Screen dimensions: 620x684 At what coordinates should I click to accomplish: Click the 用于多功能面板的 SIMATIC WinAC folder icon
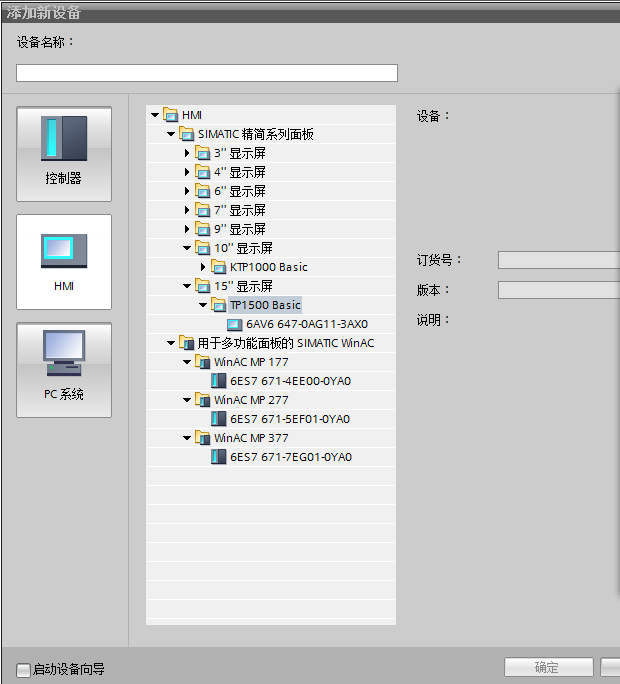187,343
